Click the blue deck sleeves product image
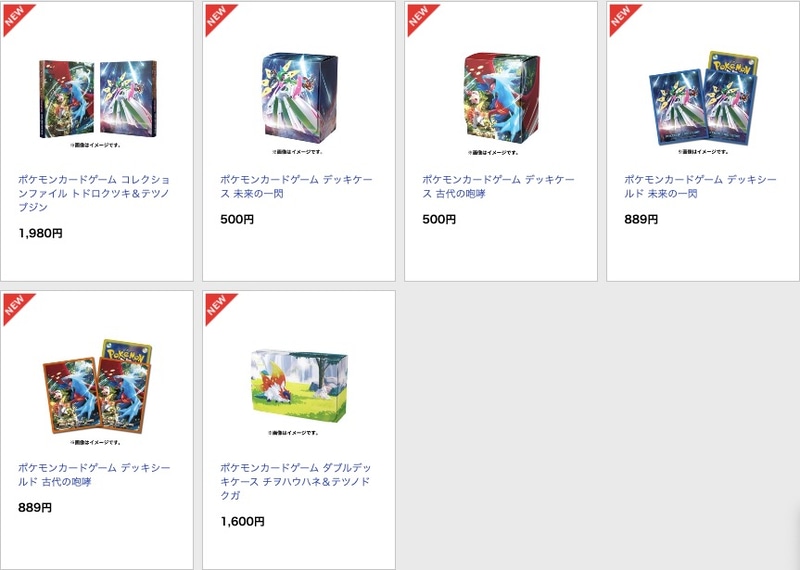 [704, 98]
